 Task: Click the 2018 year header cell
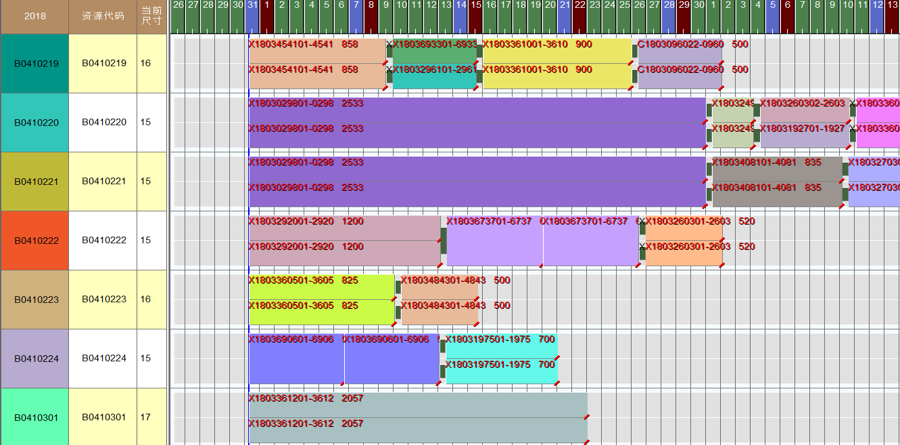coord(34,16)
